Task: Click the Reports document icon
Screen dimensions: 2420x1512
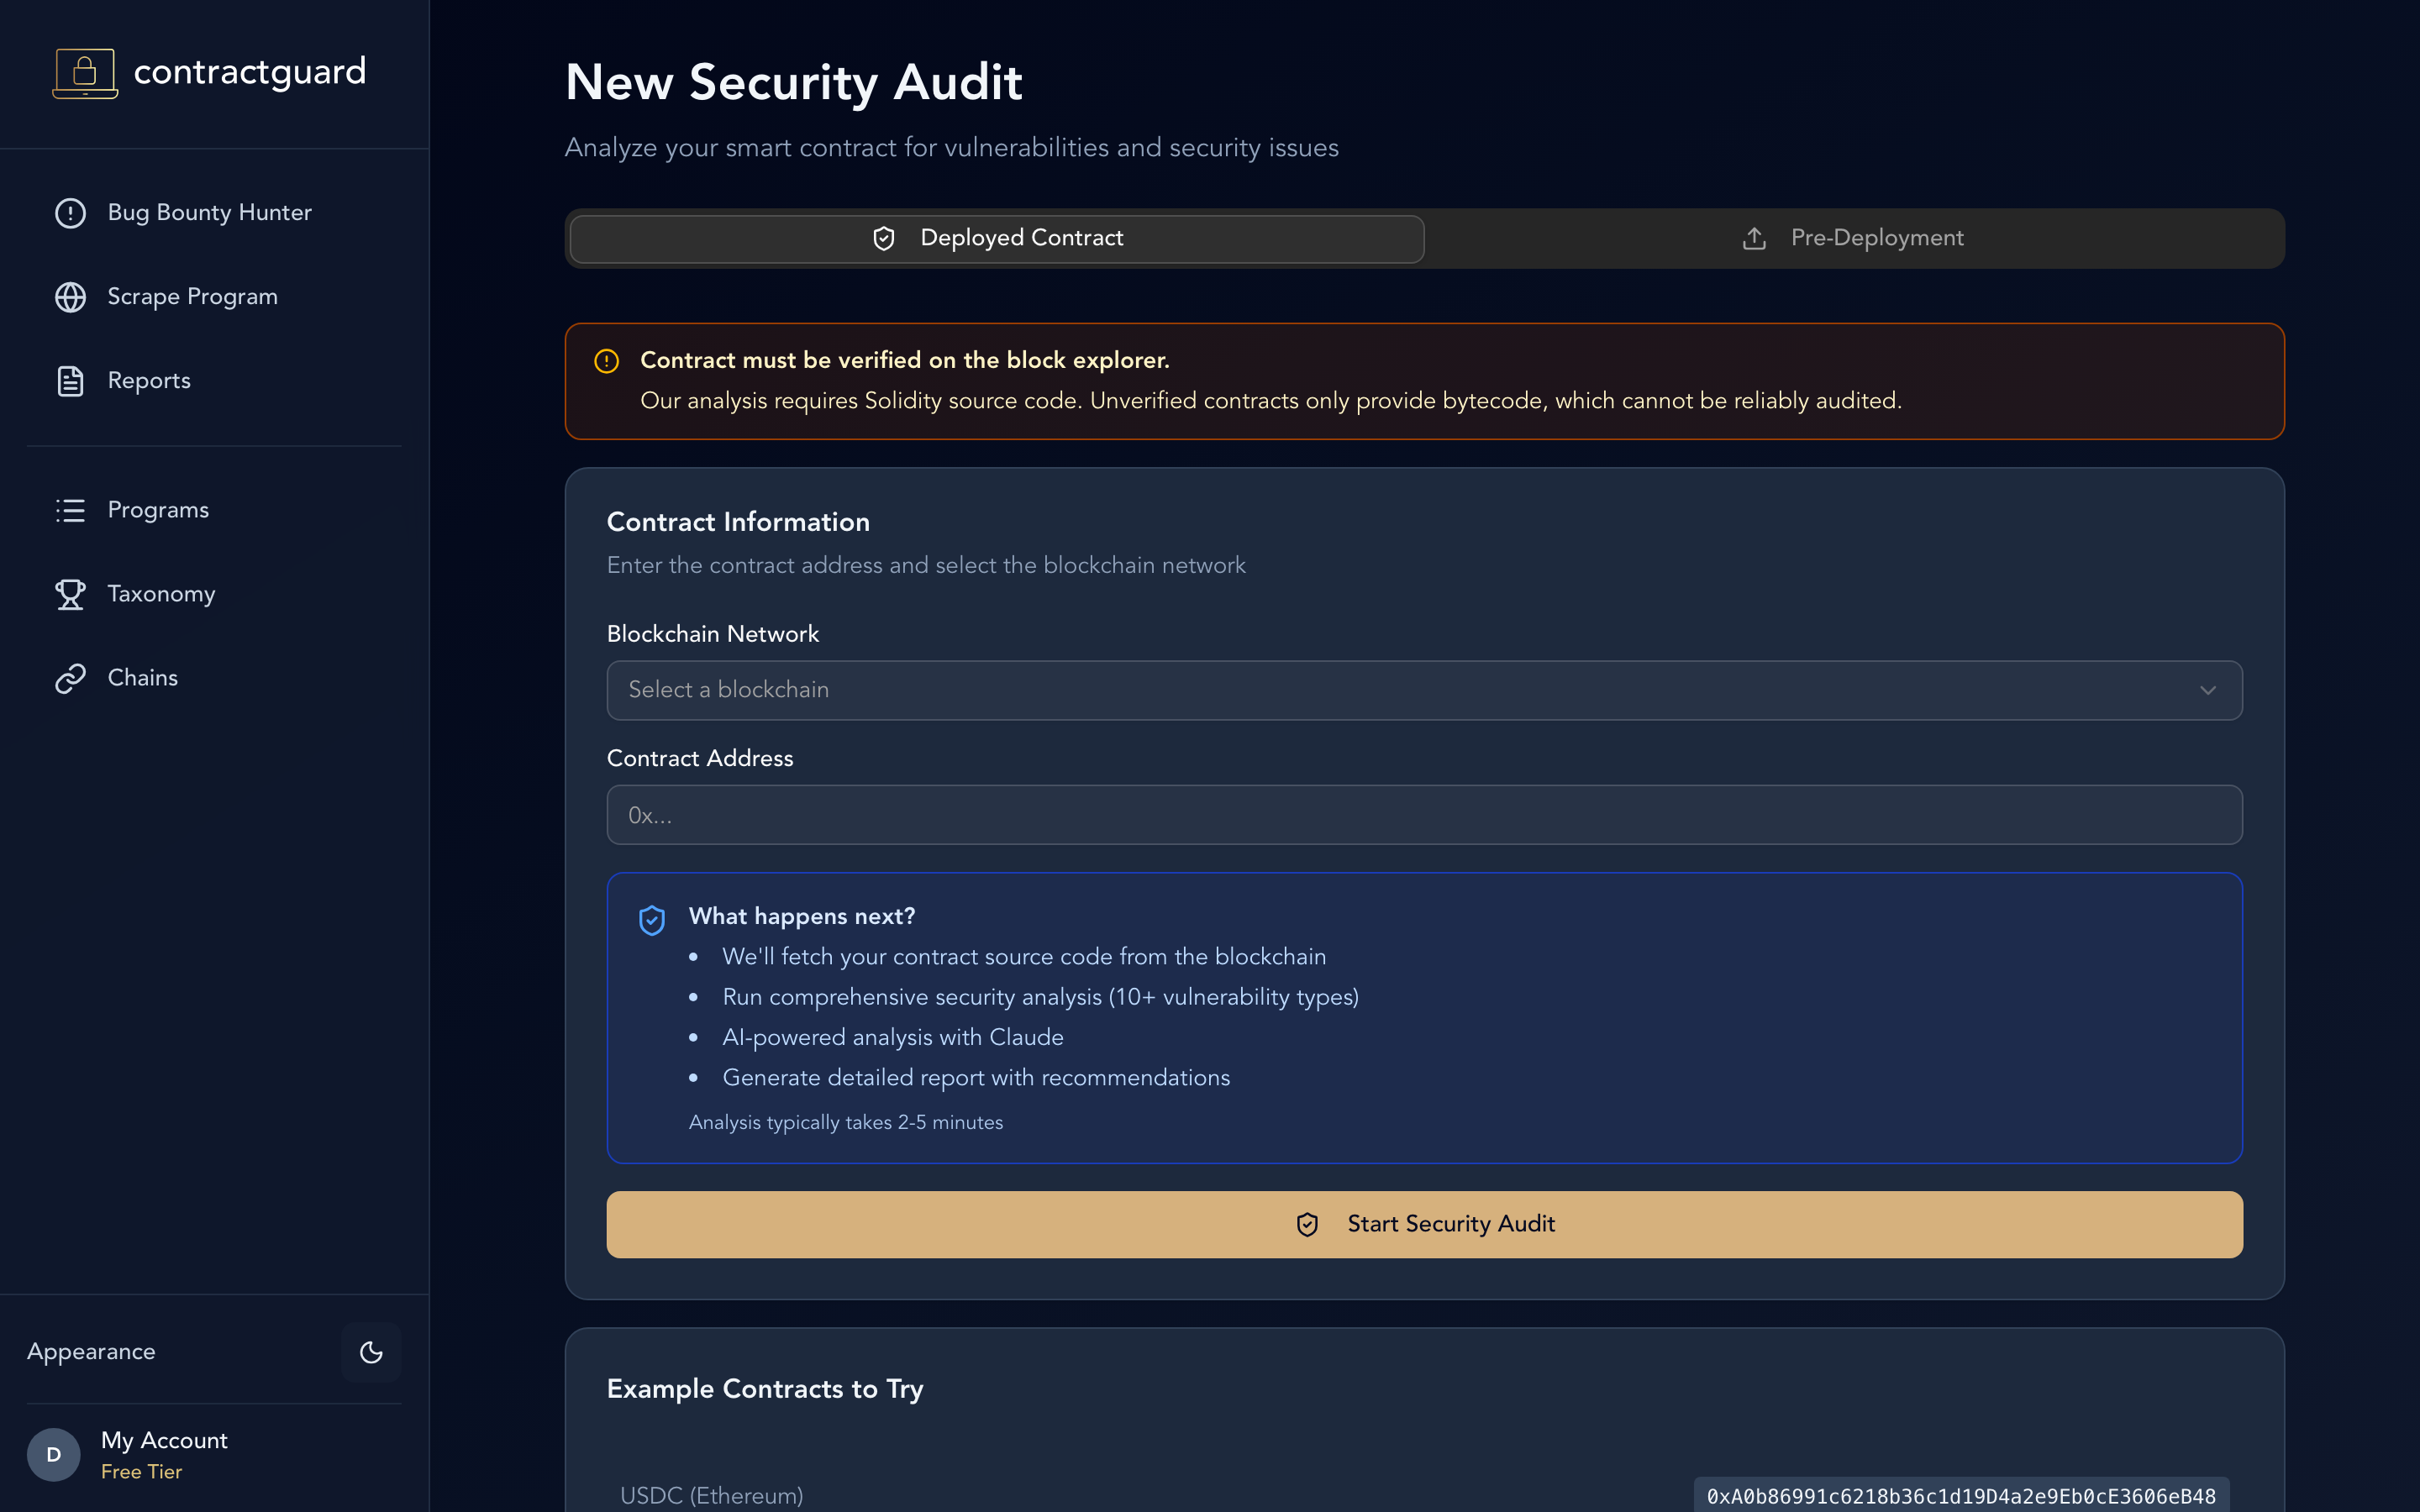Action: click(70, 381)
